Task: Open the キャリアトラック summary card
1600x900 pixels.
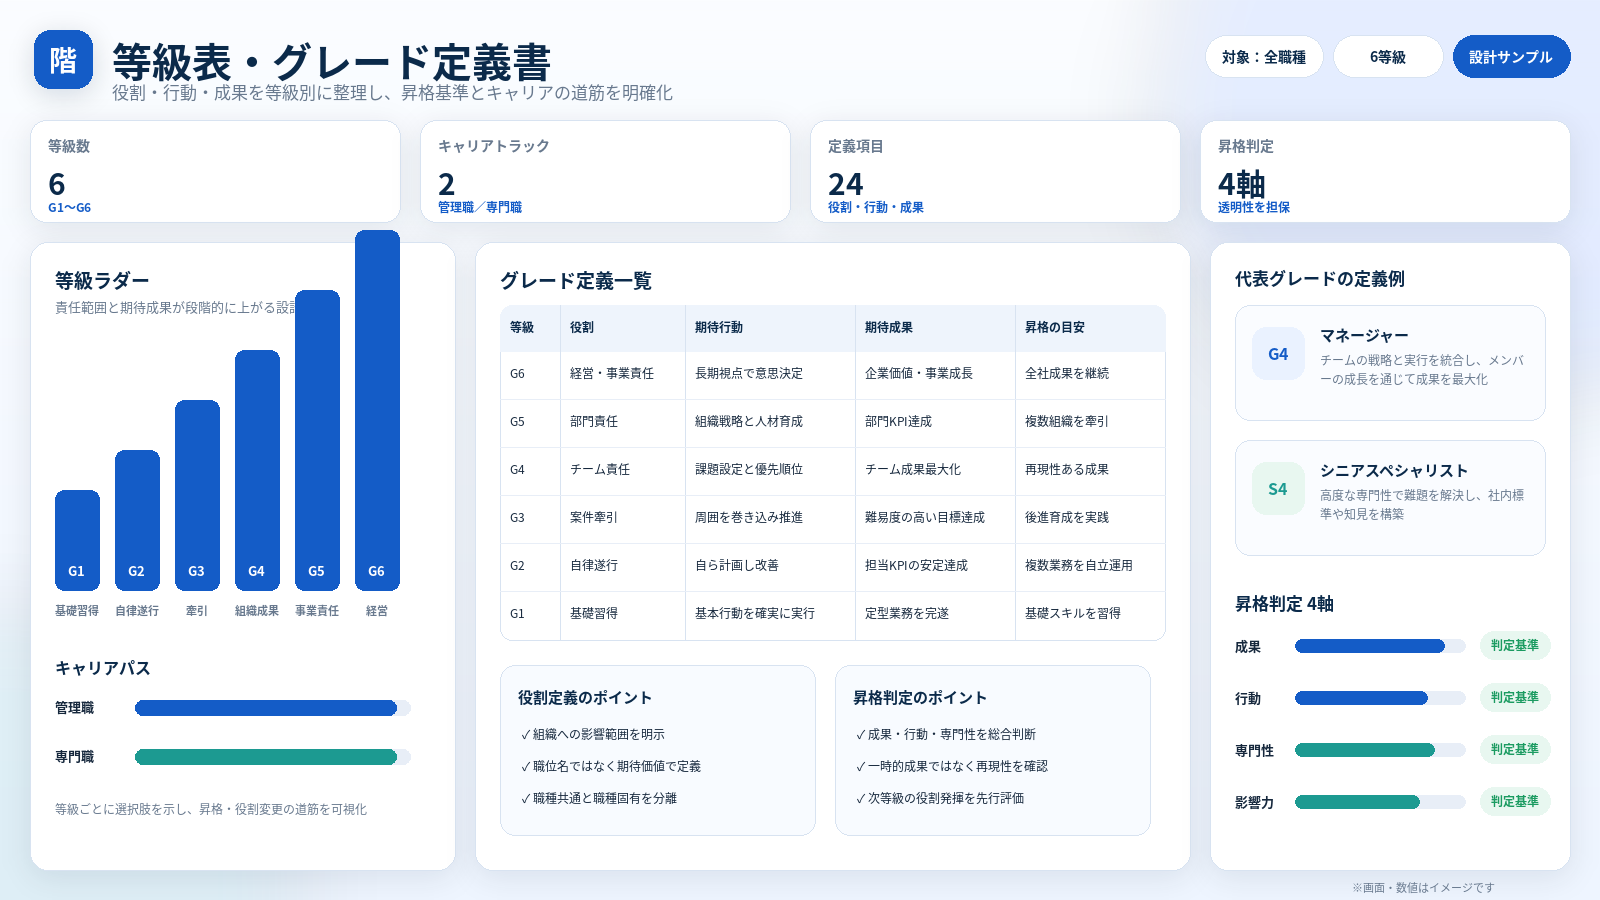Action: 605,172
